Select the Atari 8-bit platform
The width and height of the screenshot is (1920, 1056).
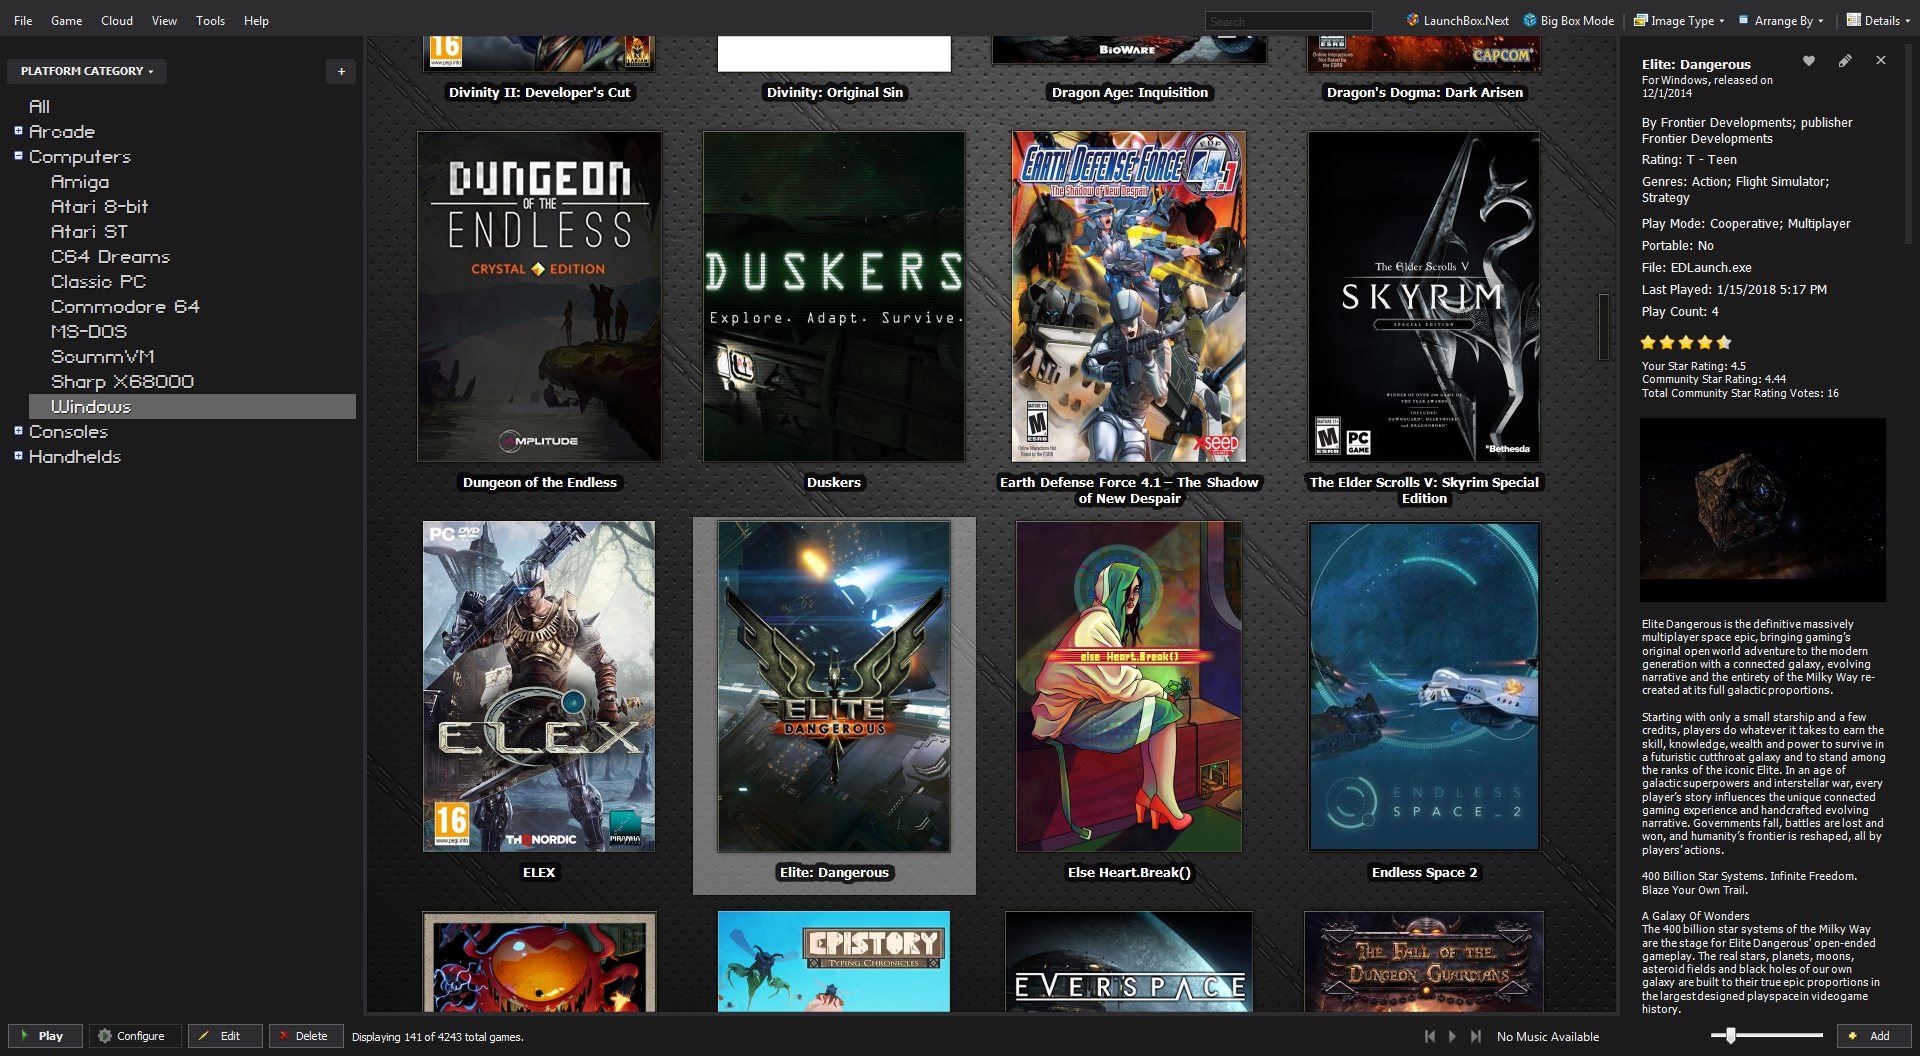click(x=99, y=206)
